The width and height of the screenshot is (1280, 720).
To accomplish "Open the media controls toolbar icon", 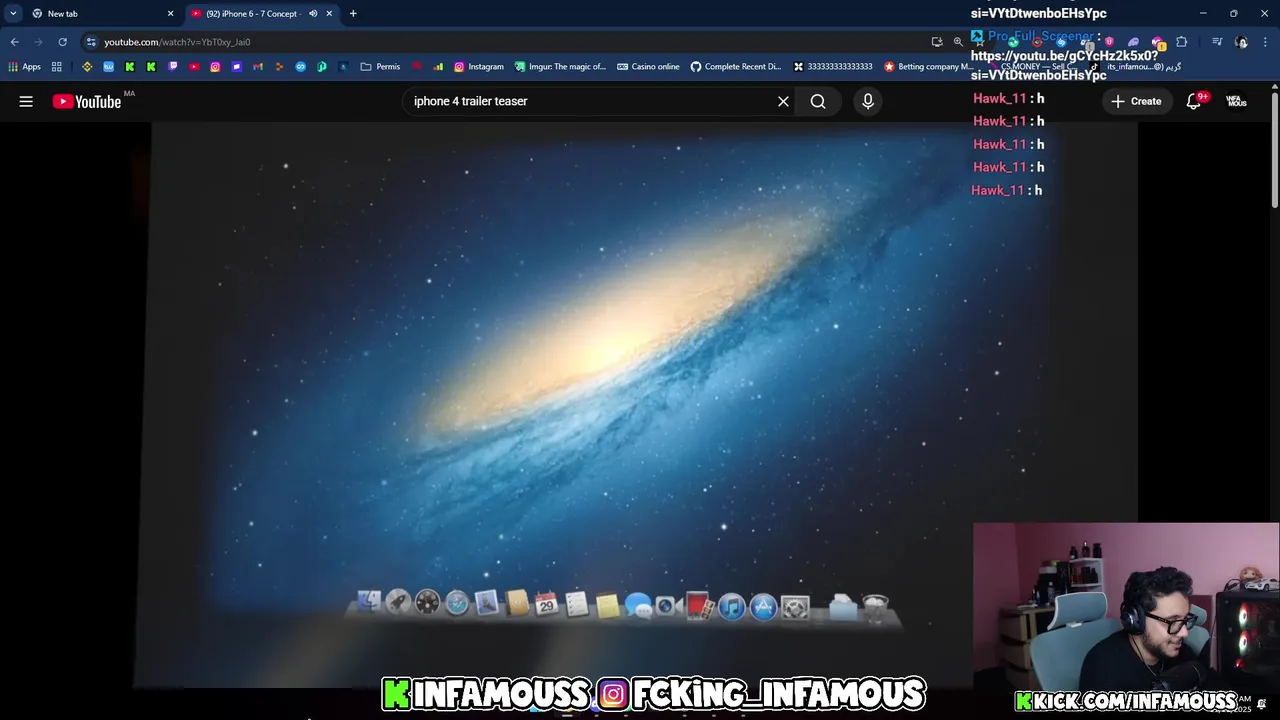I will (1217, 42).
